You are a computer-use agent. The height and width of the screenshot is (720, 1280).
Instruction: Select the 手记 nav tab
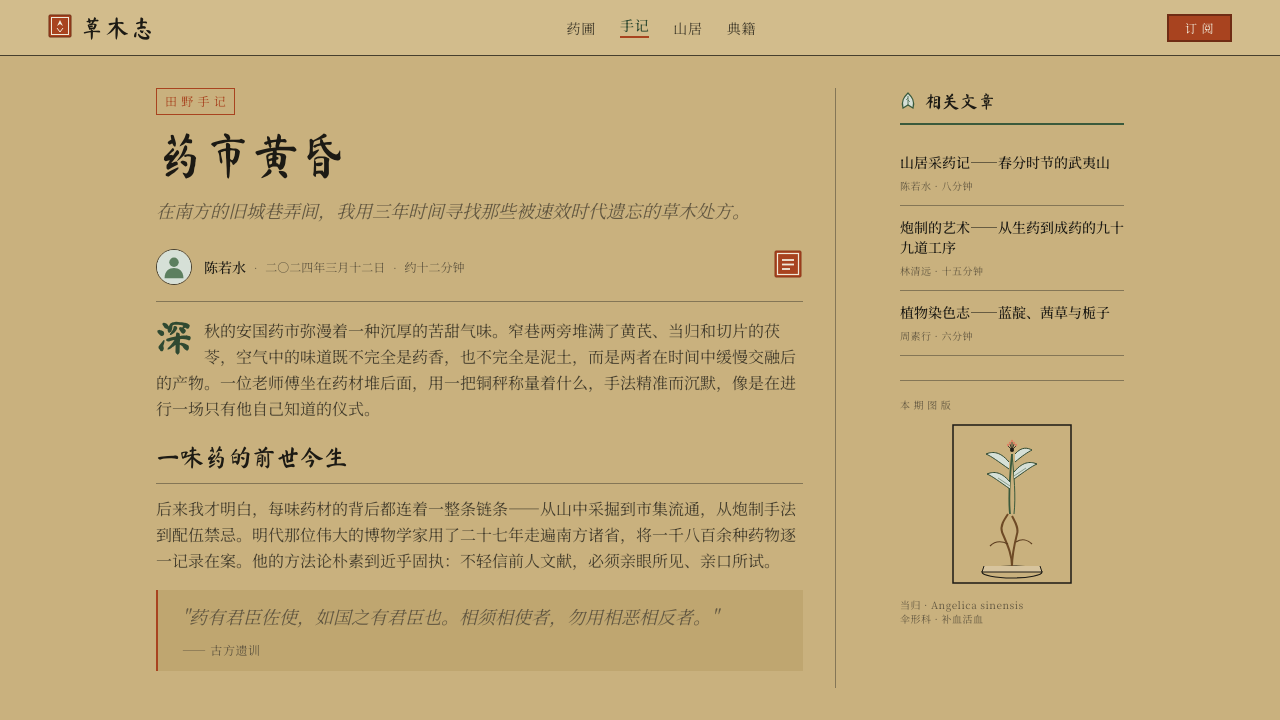pyautogui.click(x=634, y=27)
